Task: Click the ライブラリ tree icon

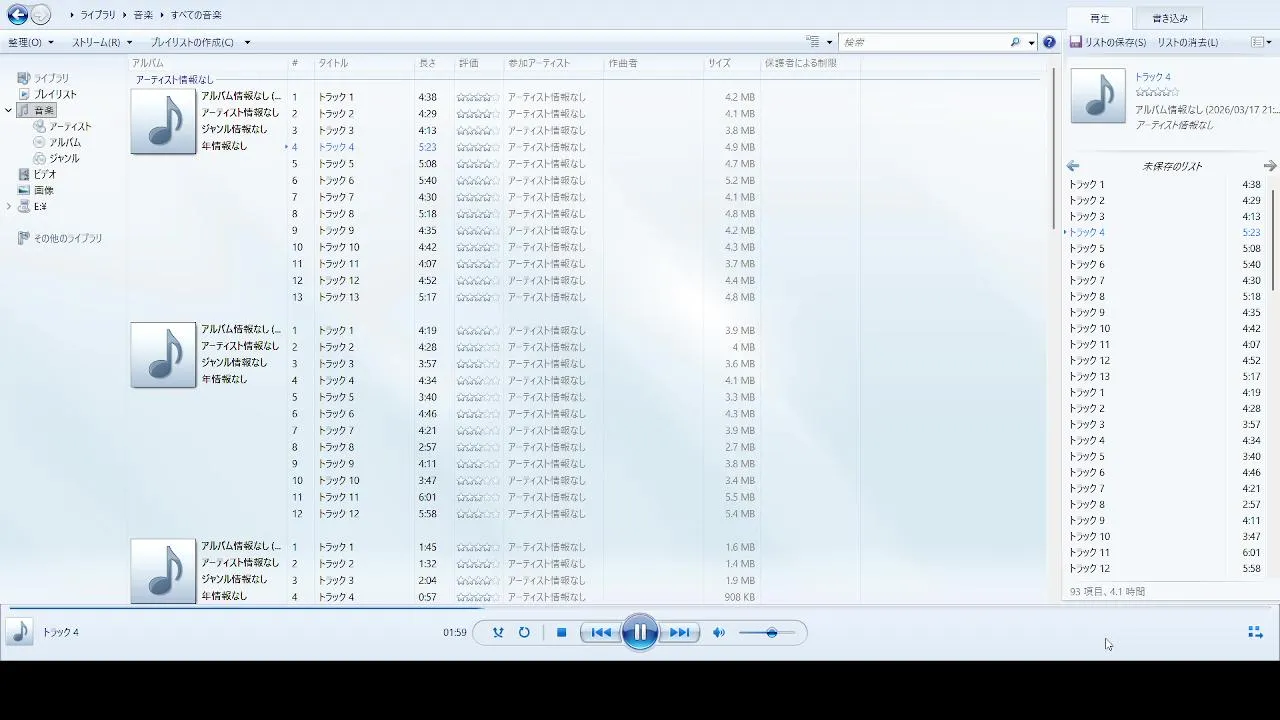Action: pos(24,78)
